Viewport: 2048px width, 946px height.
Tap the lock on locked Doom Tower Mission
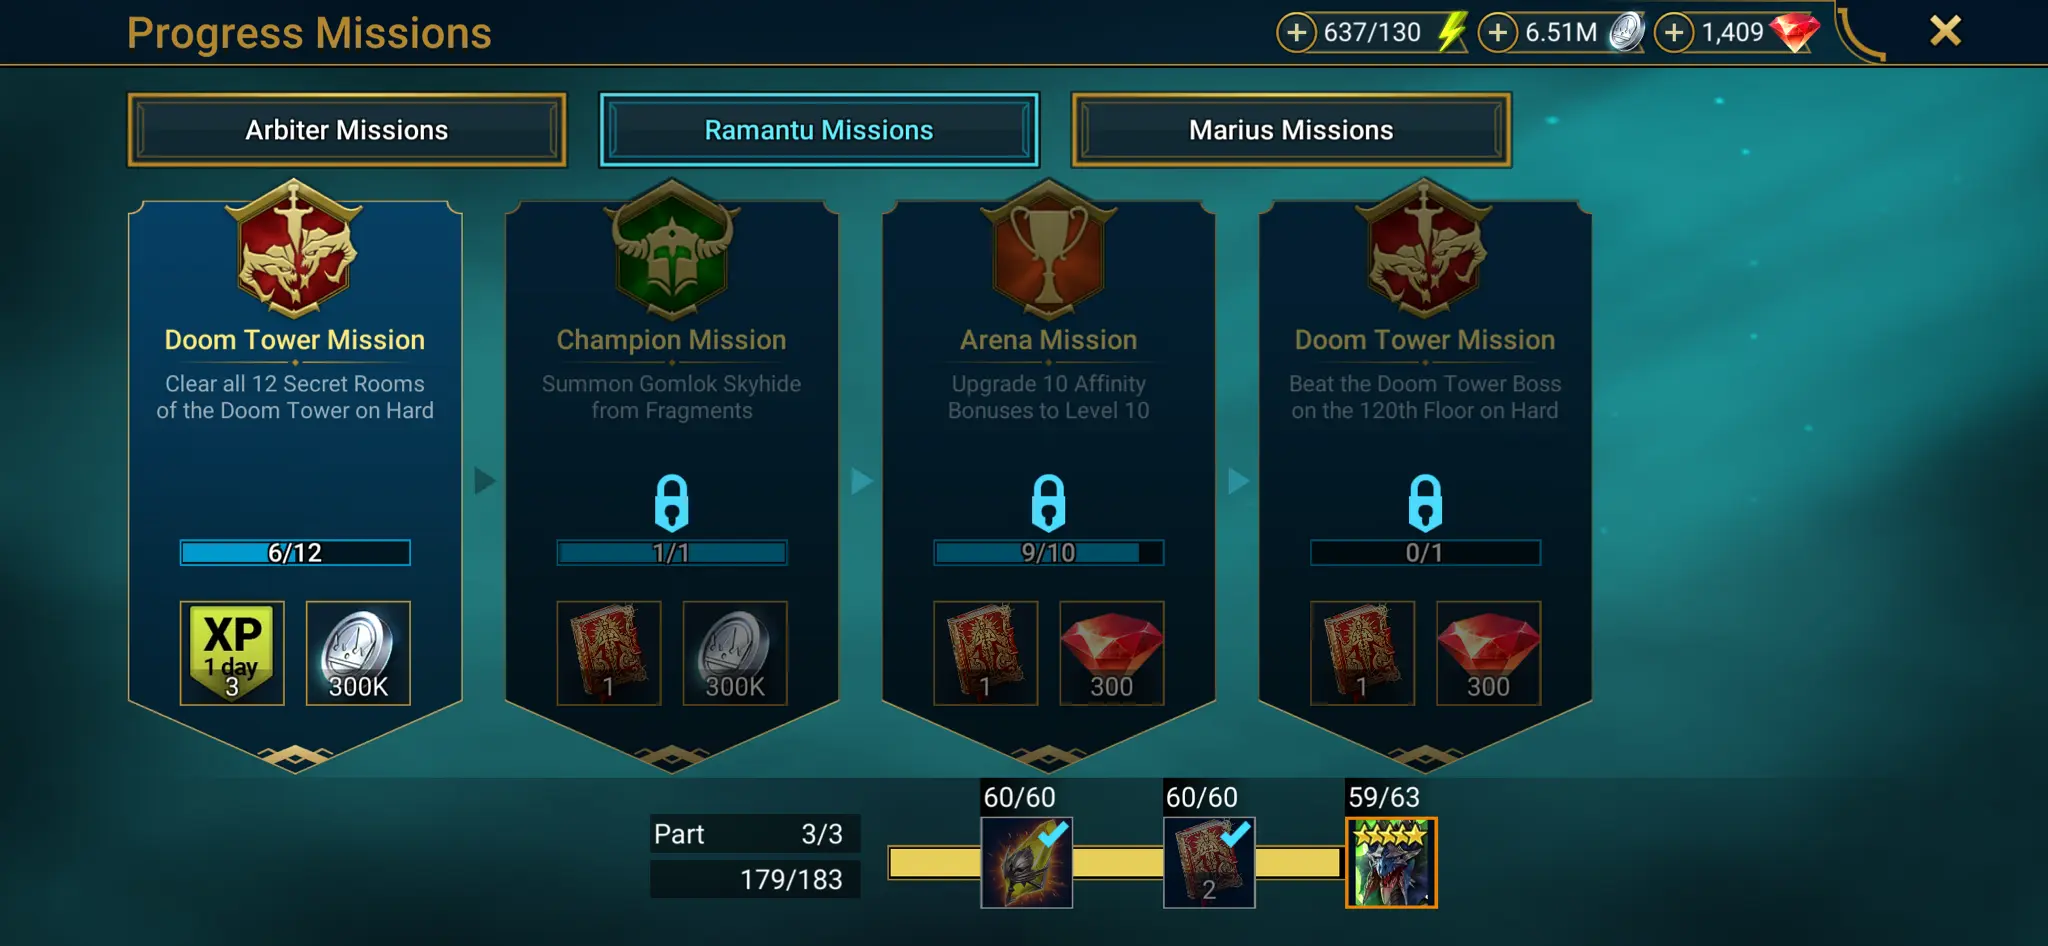[1425, 502]
